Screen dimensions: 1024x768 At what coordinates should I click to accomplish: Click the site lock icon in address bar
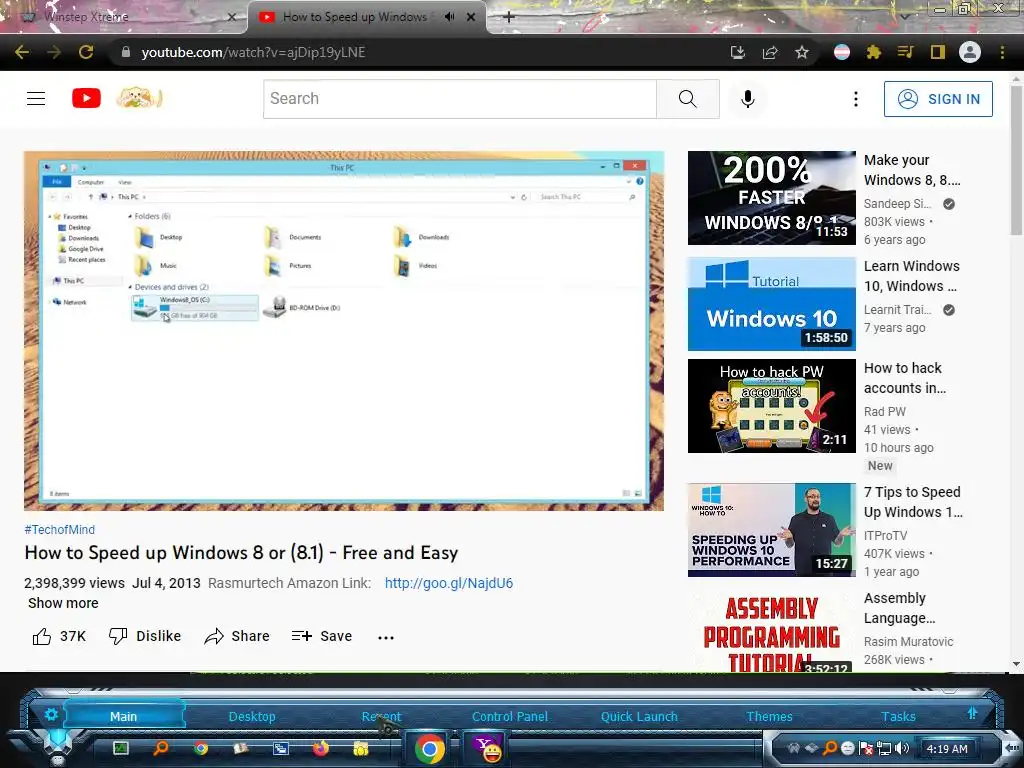(125, 52)
